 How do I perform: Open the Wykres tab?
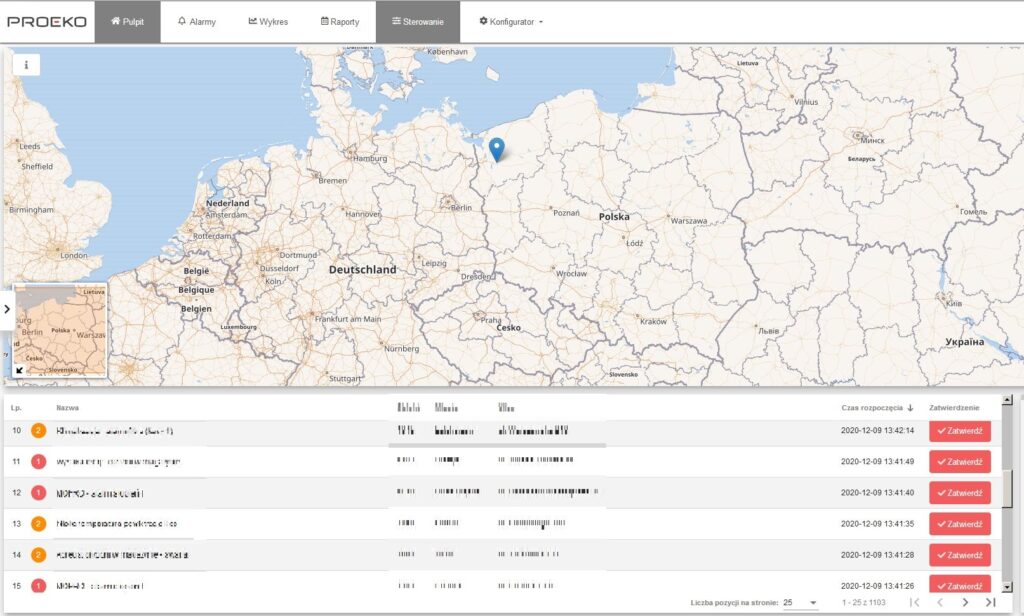268,21
